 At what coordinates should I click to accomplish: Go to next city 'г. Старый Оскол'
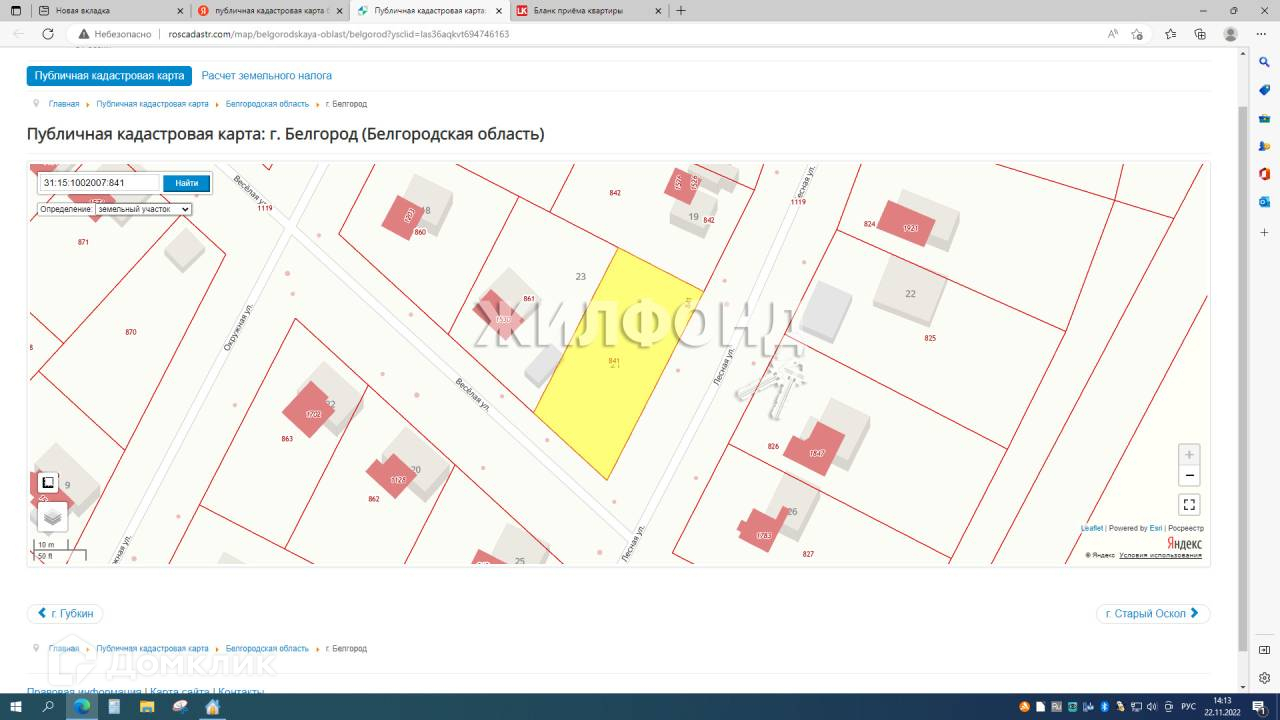[x=1153, y=613]
